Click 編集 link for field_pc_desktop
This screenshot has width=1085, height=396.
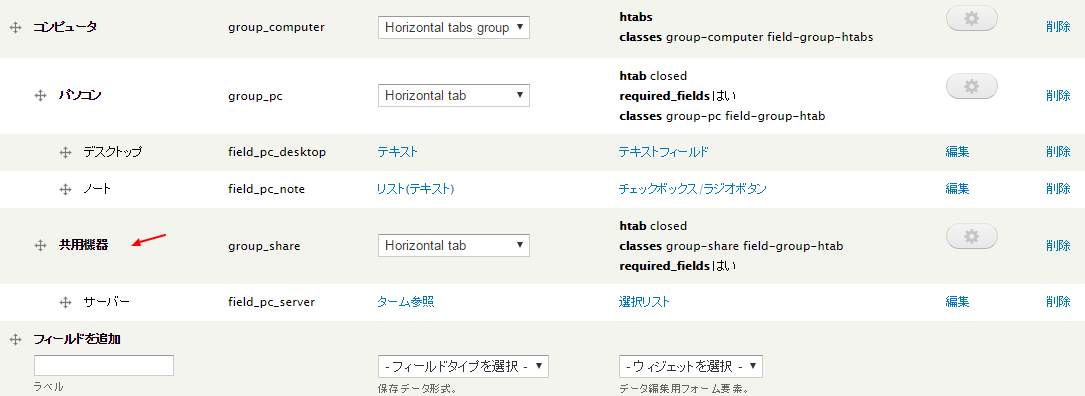958,152
